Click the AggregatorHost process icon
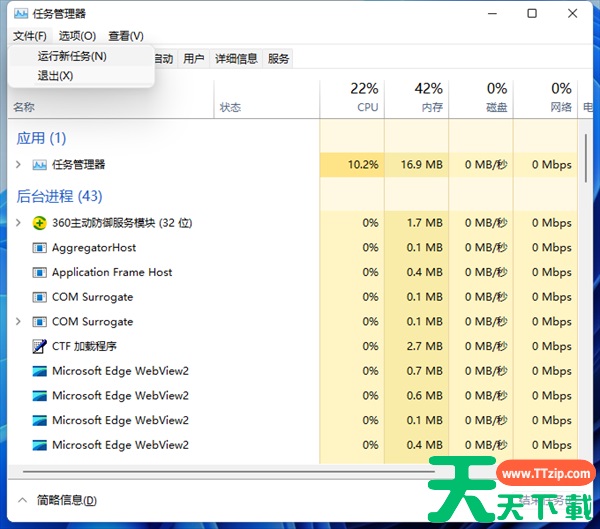Viewport: 600px width, 529px height. point(39,248)
